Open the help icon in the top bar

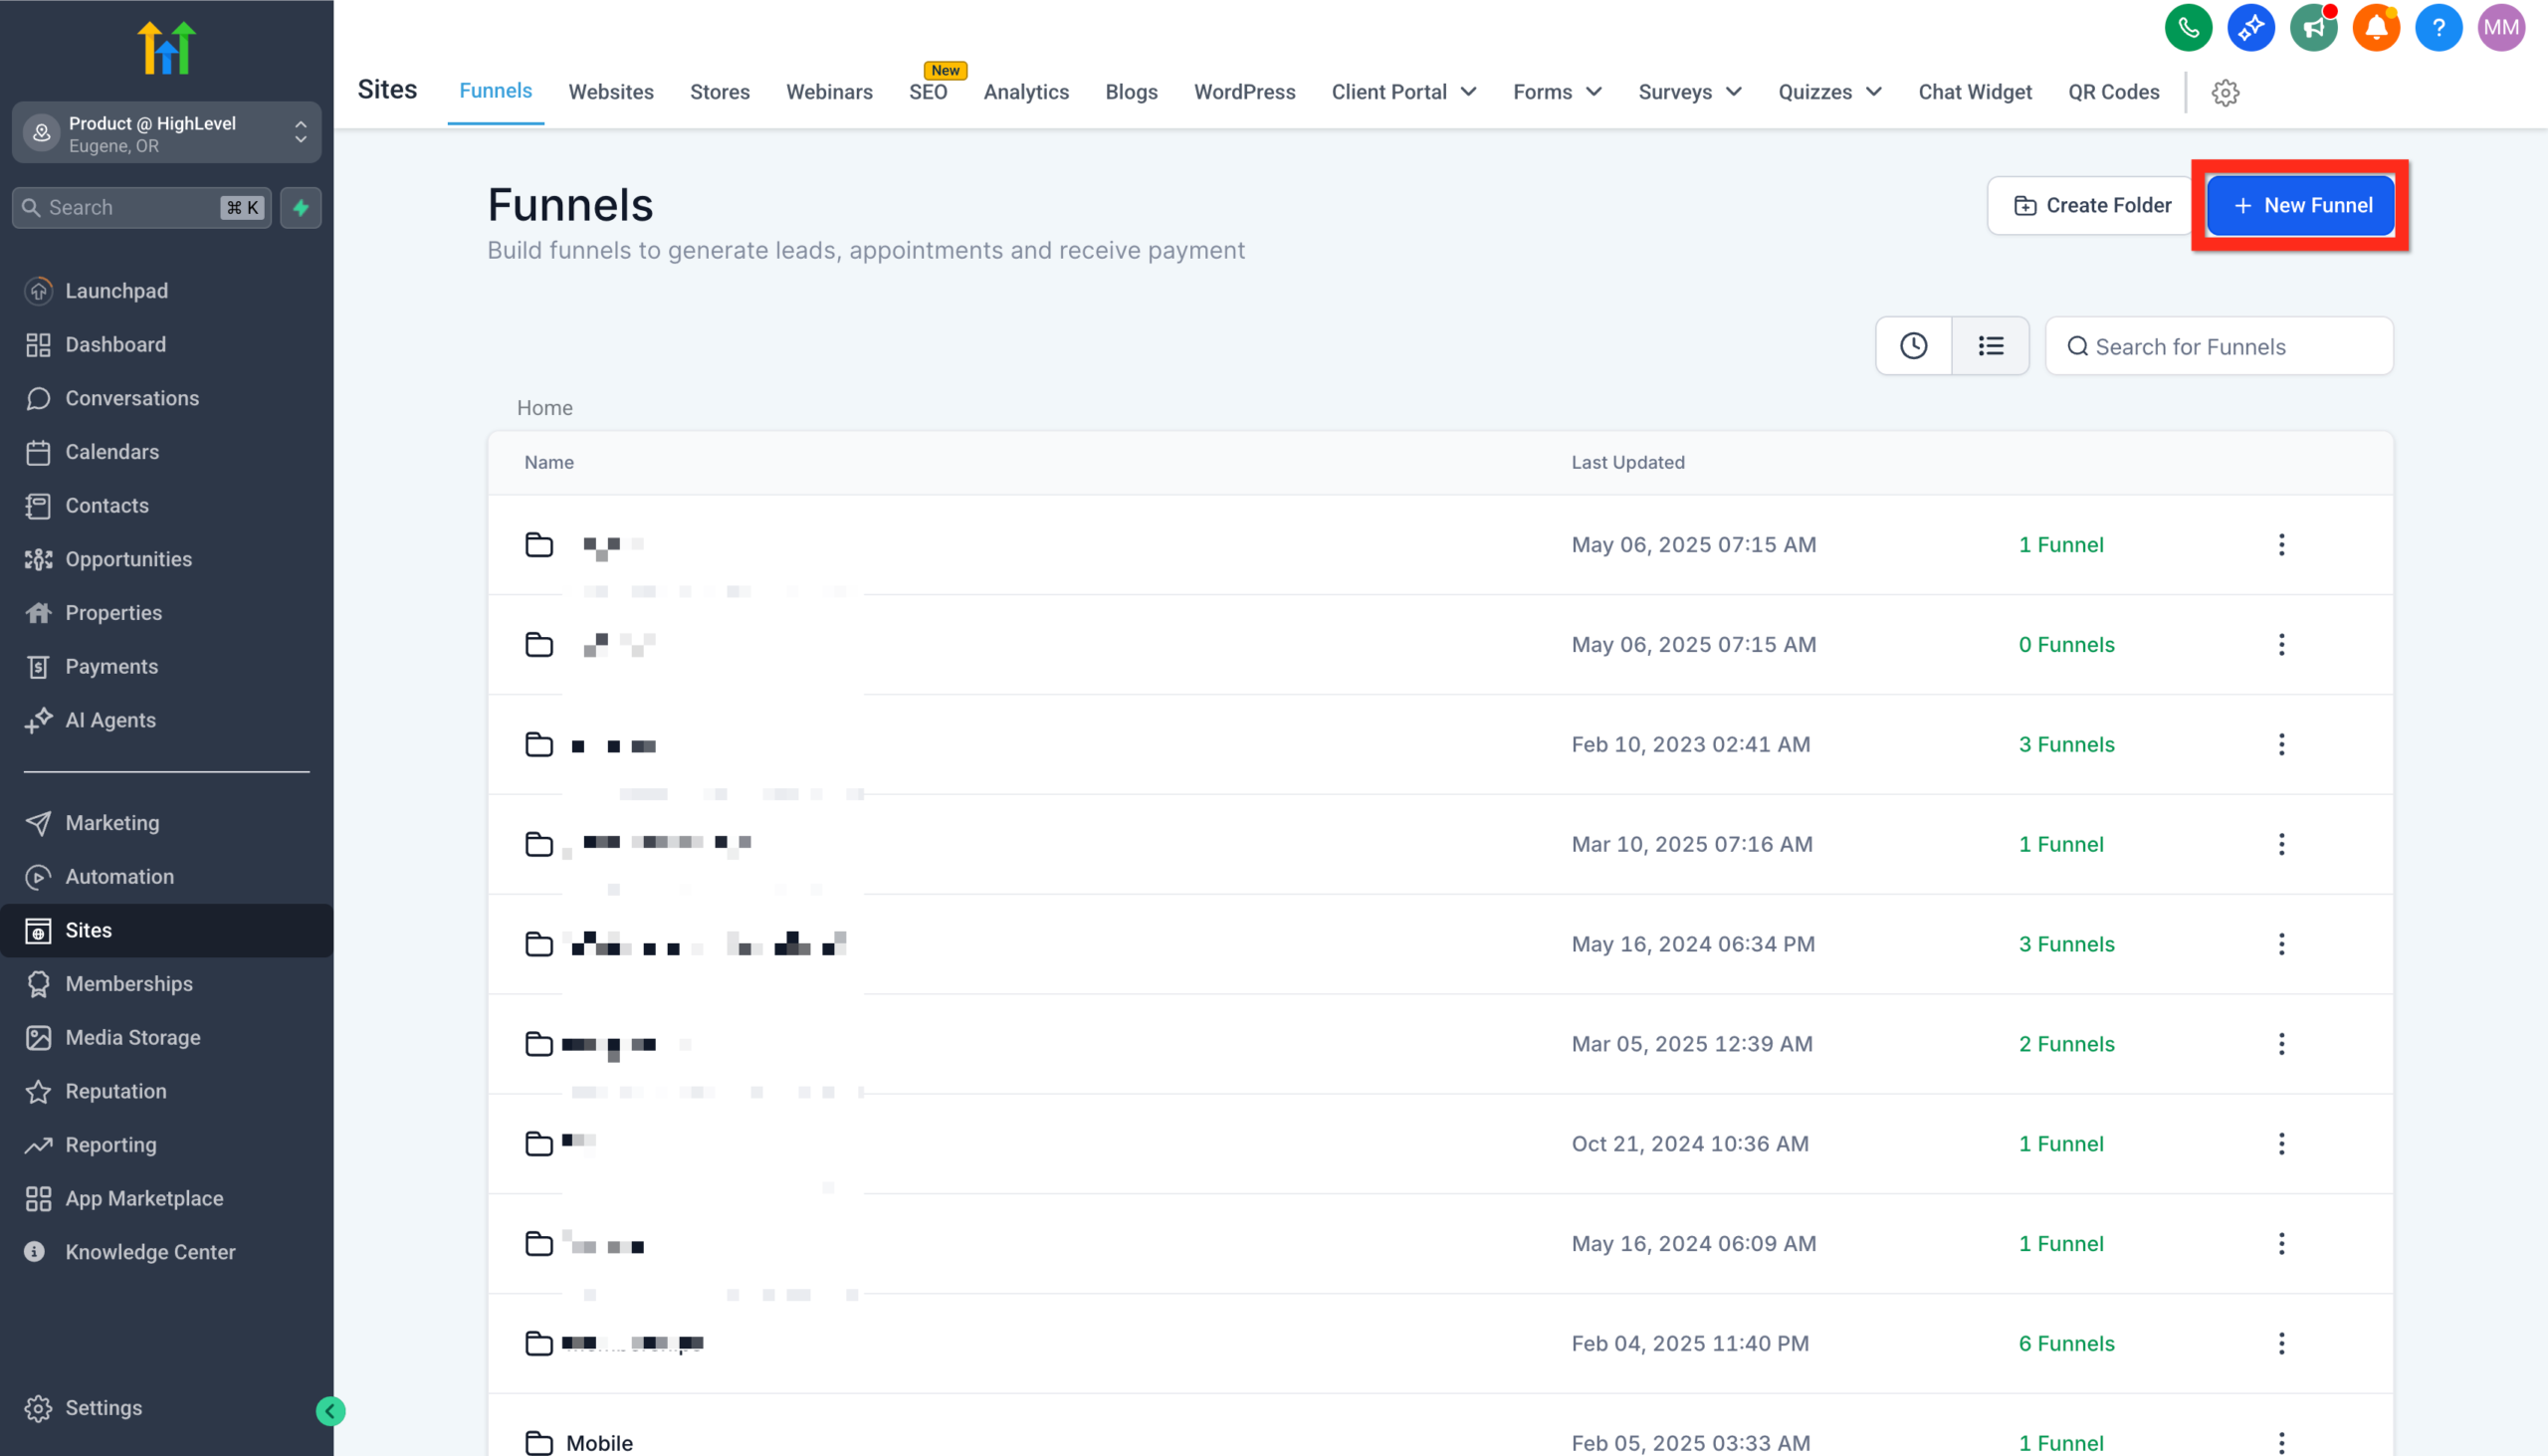tap(2439, 28)
